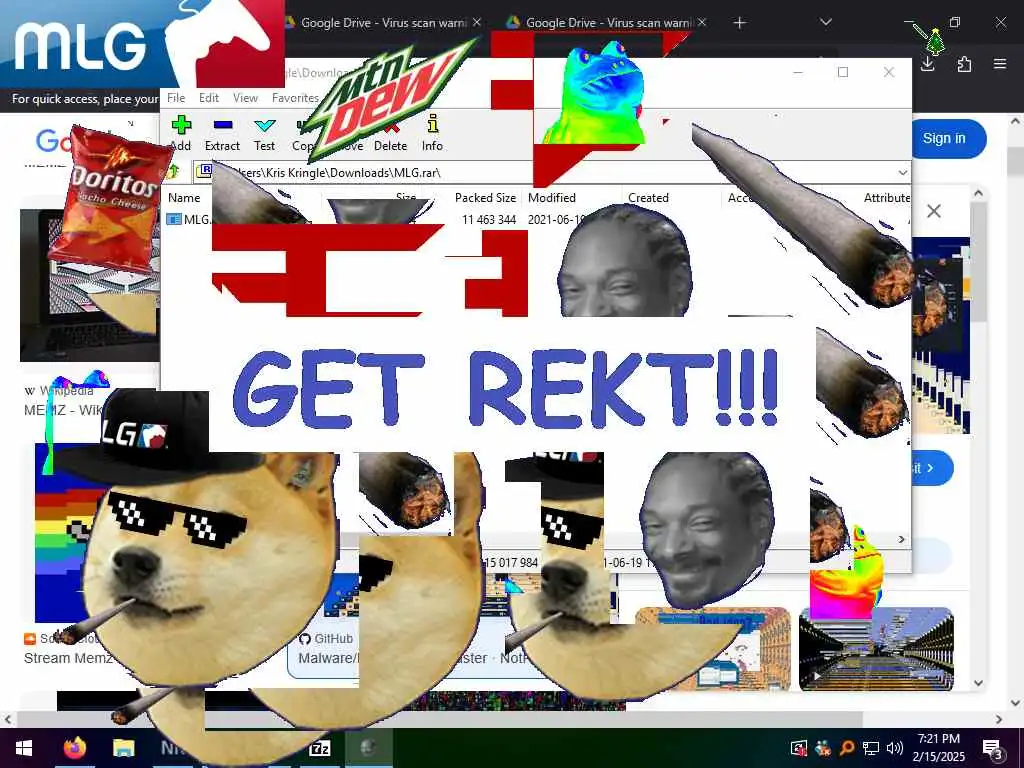Click the 7-Zip horizontal scrollbar right arrow

[902, 539]
